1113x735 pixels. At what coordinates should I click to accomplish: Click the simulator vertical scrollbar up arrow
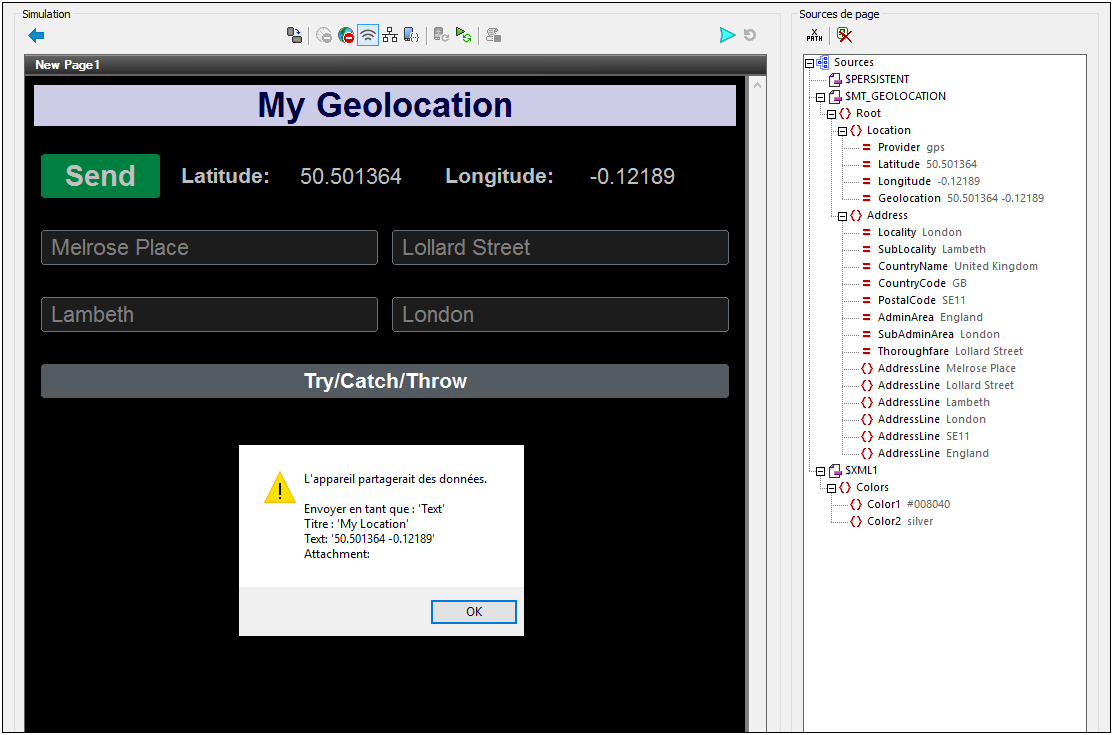pyautogui.click(x=756, y=86)
